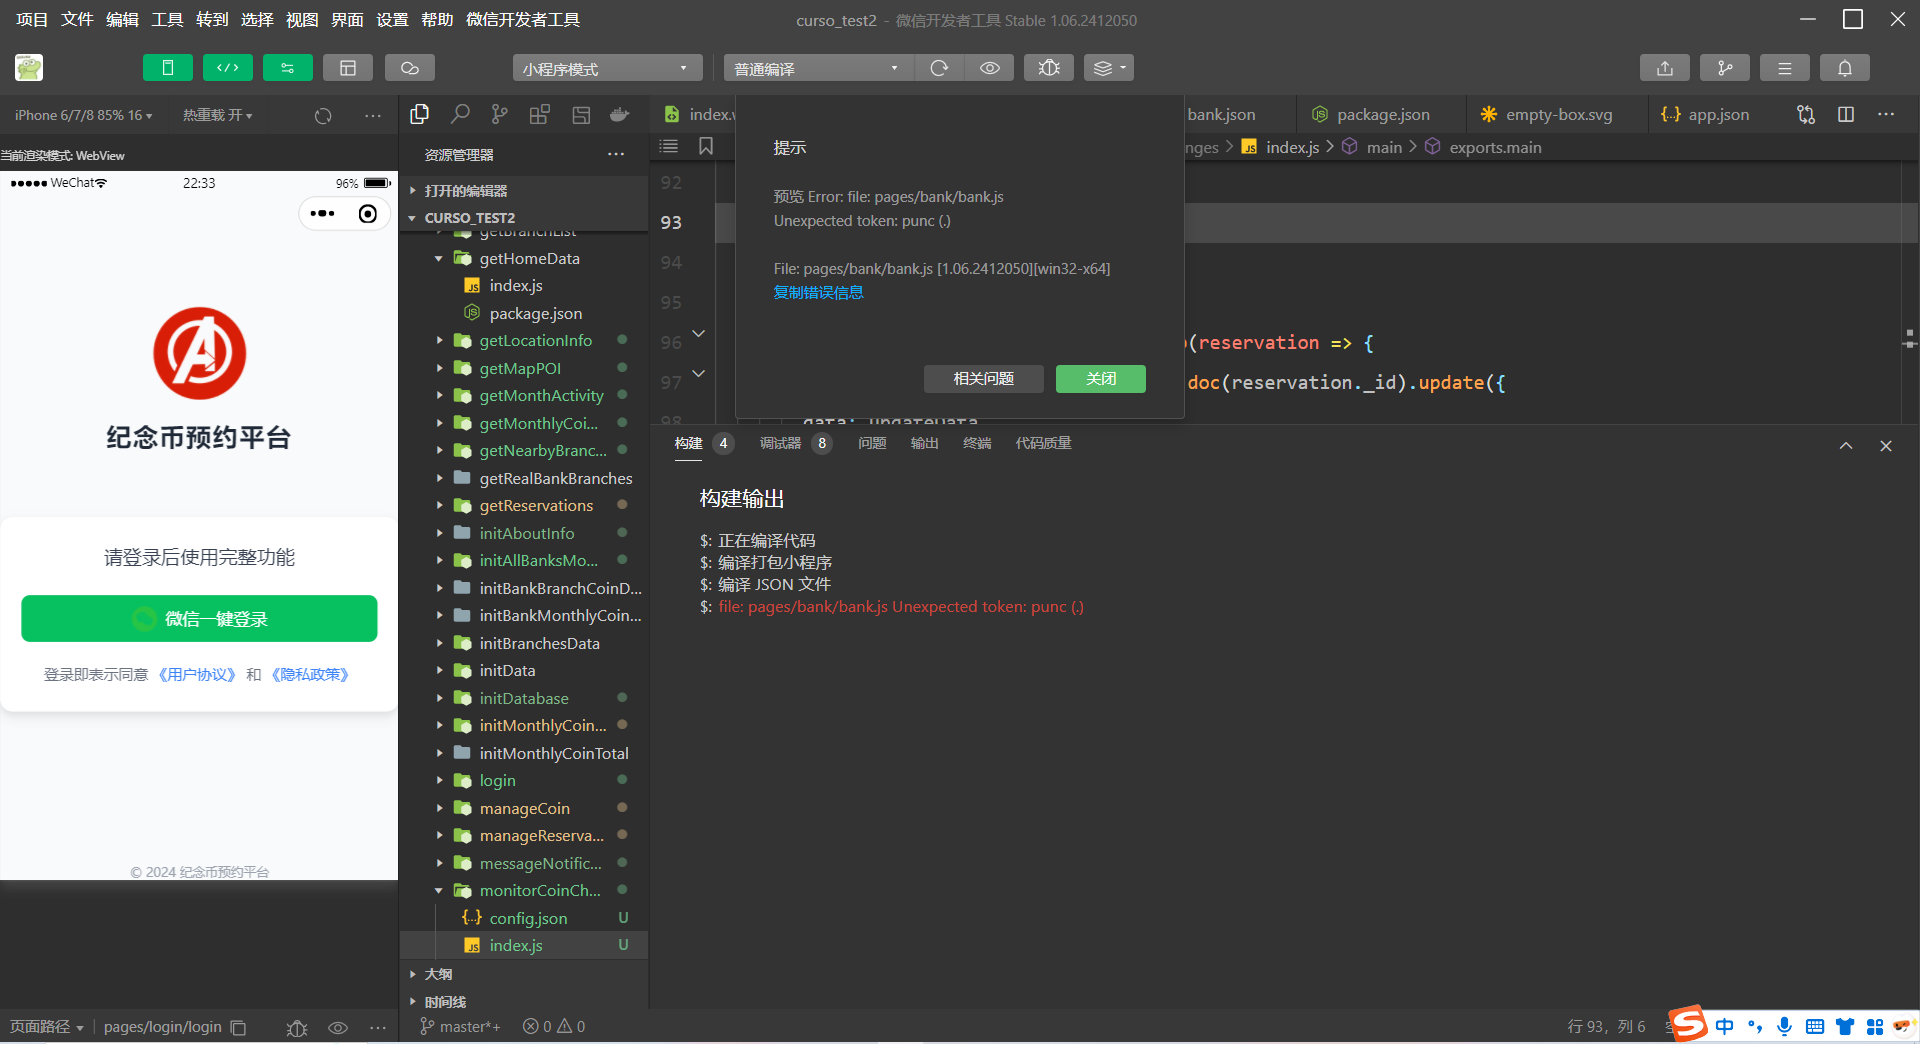
Task: Click the upload icon in toolbar
Action: click(x=1665, y=68)
